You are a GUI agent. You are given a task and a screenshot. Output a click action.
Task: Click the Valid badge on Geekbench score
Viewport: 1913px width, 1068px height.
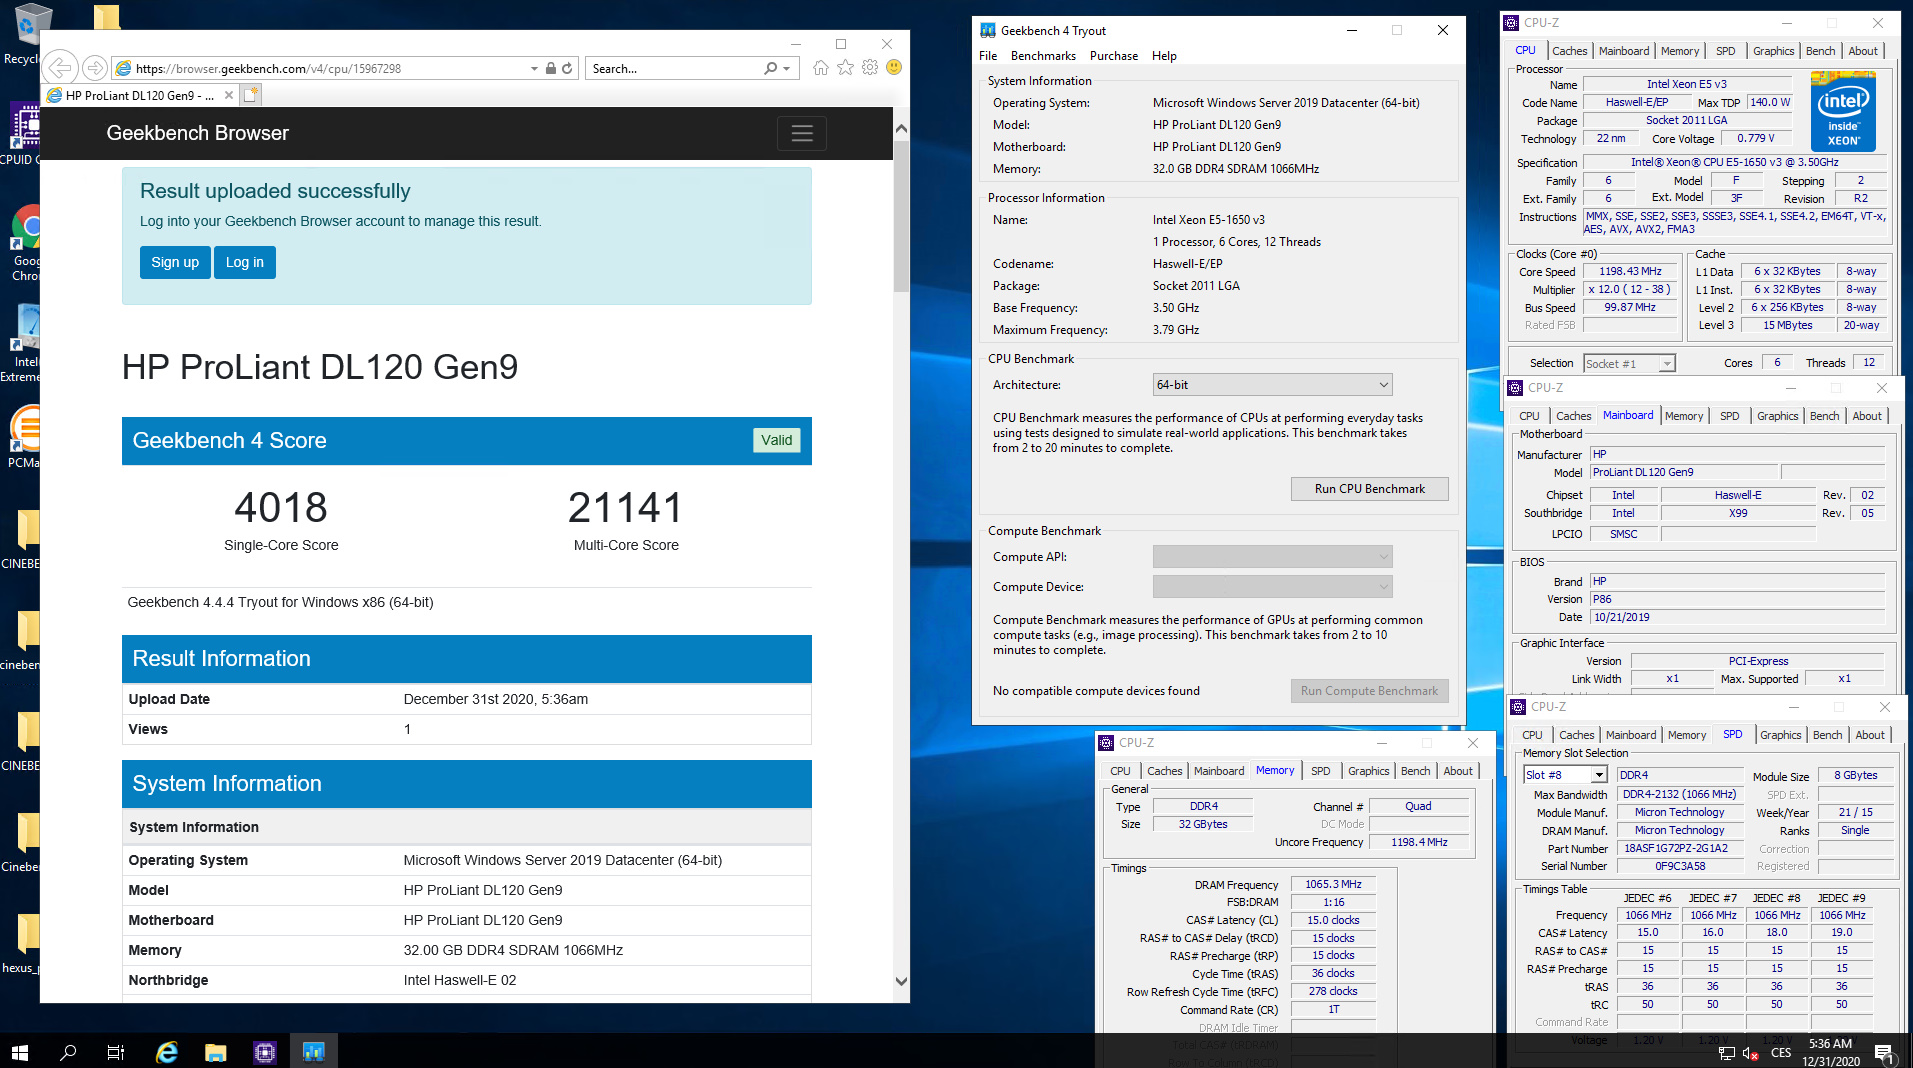776,440
